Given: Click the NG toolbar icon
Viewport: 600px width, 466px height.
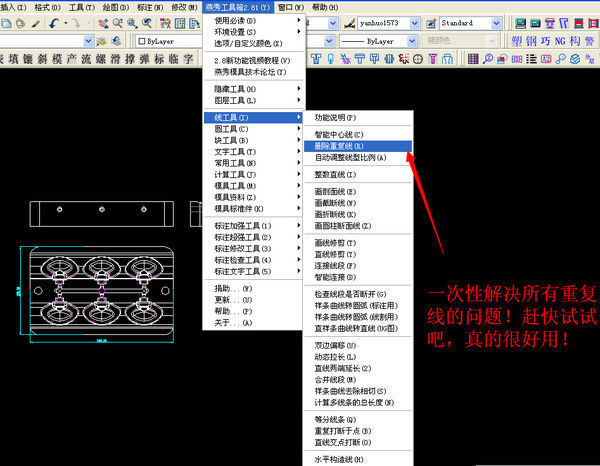Looking at the screenshot, I should pyautogui.click(x=560, y=41).
